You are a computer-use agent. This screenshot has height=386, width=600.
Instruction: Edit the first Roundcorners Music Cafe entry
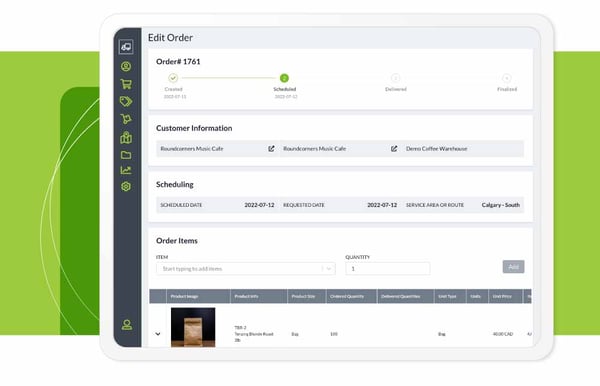coord(271,148)
